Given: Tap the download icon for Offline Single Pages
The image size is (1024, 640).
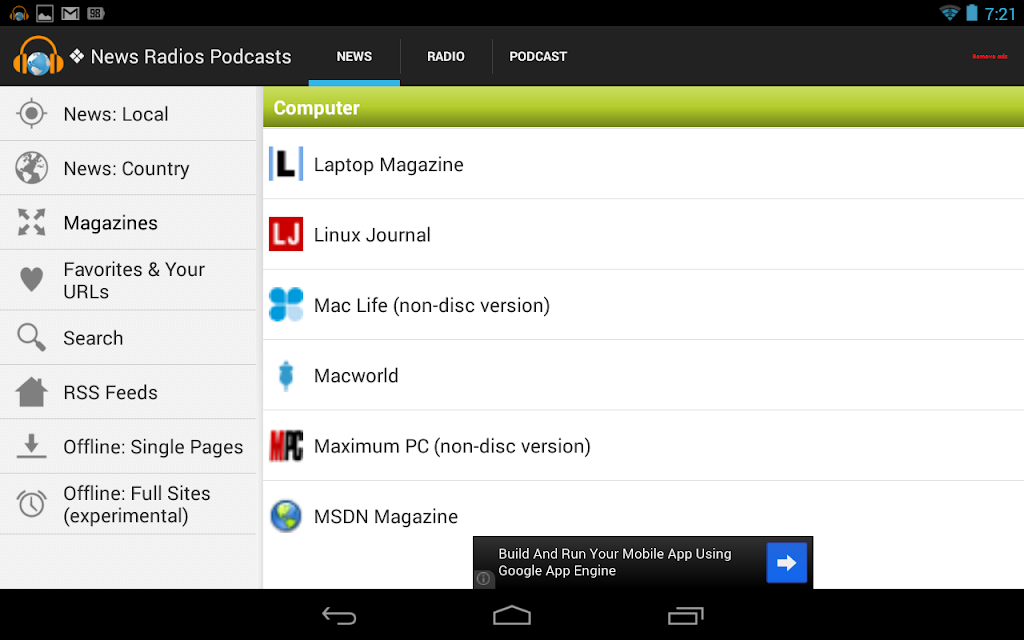Looking at the screenshot, I should [31, 446].
